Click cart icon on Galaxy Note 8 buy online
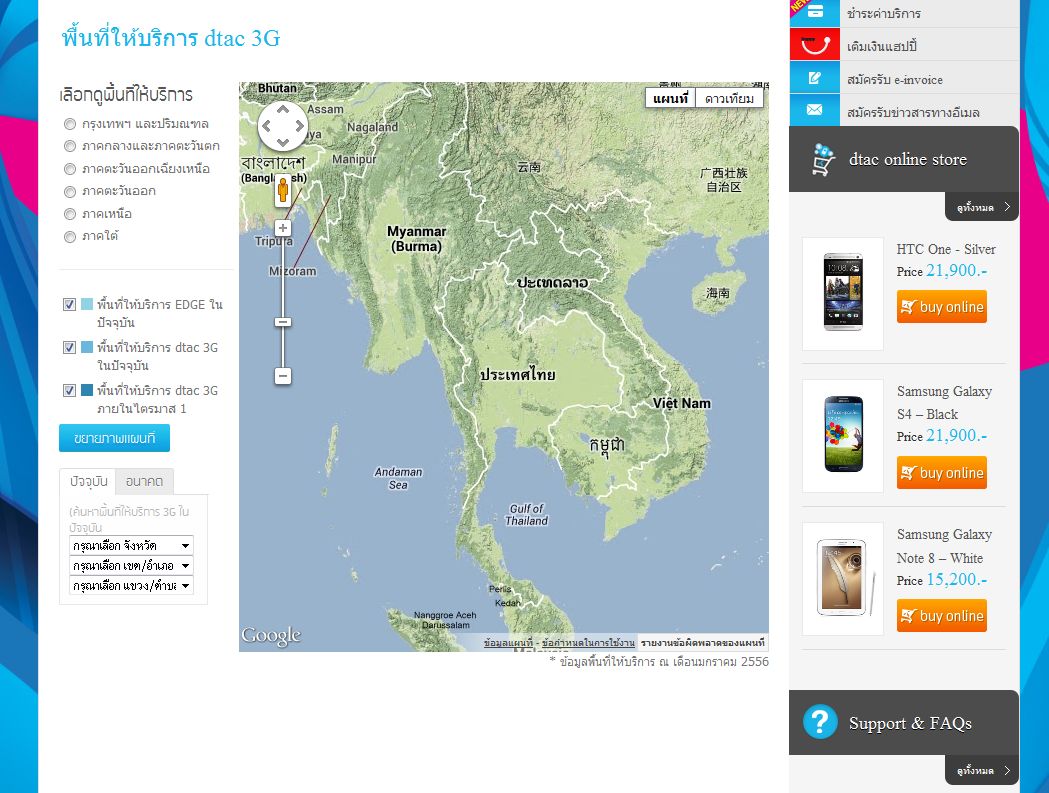The height and width of the screenshot is (793, 1049). pos(908,616)
